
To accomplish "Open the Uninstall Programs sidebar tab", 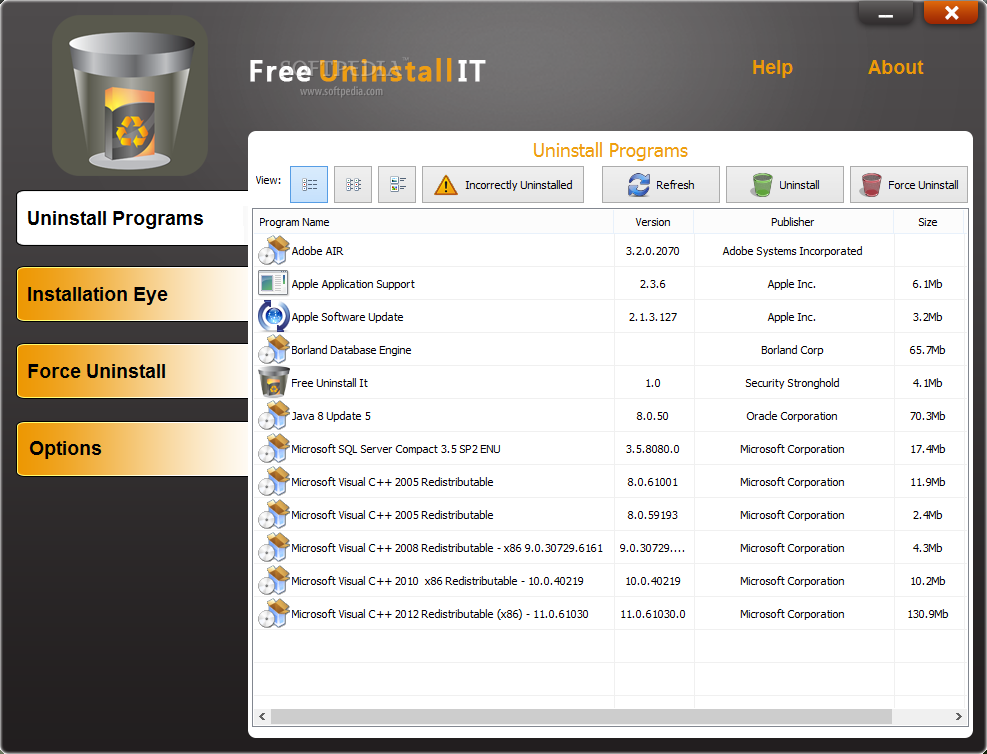I will (x=133, y=218).
